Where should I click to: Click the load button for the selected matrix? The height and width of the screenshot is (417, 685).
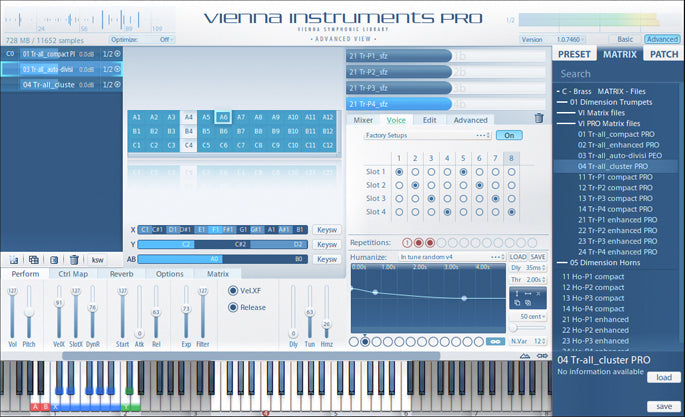click(662, 377)
